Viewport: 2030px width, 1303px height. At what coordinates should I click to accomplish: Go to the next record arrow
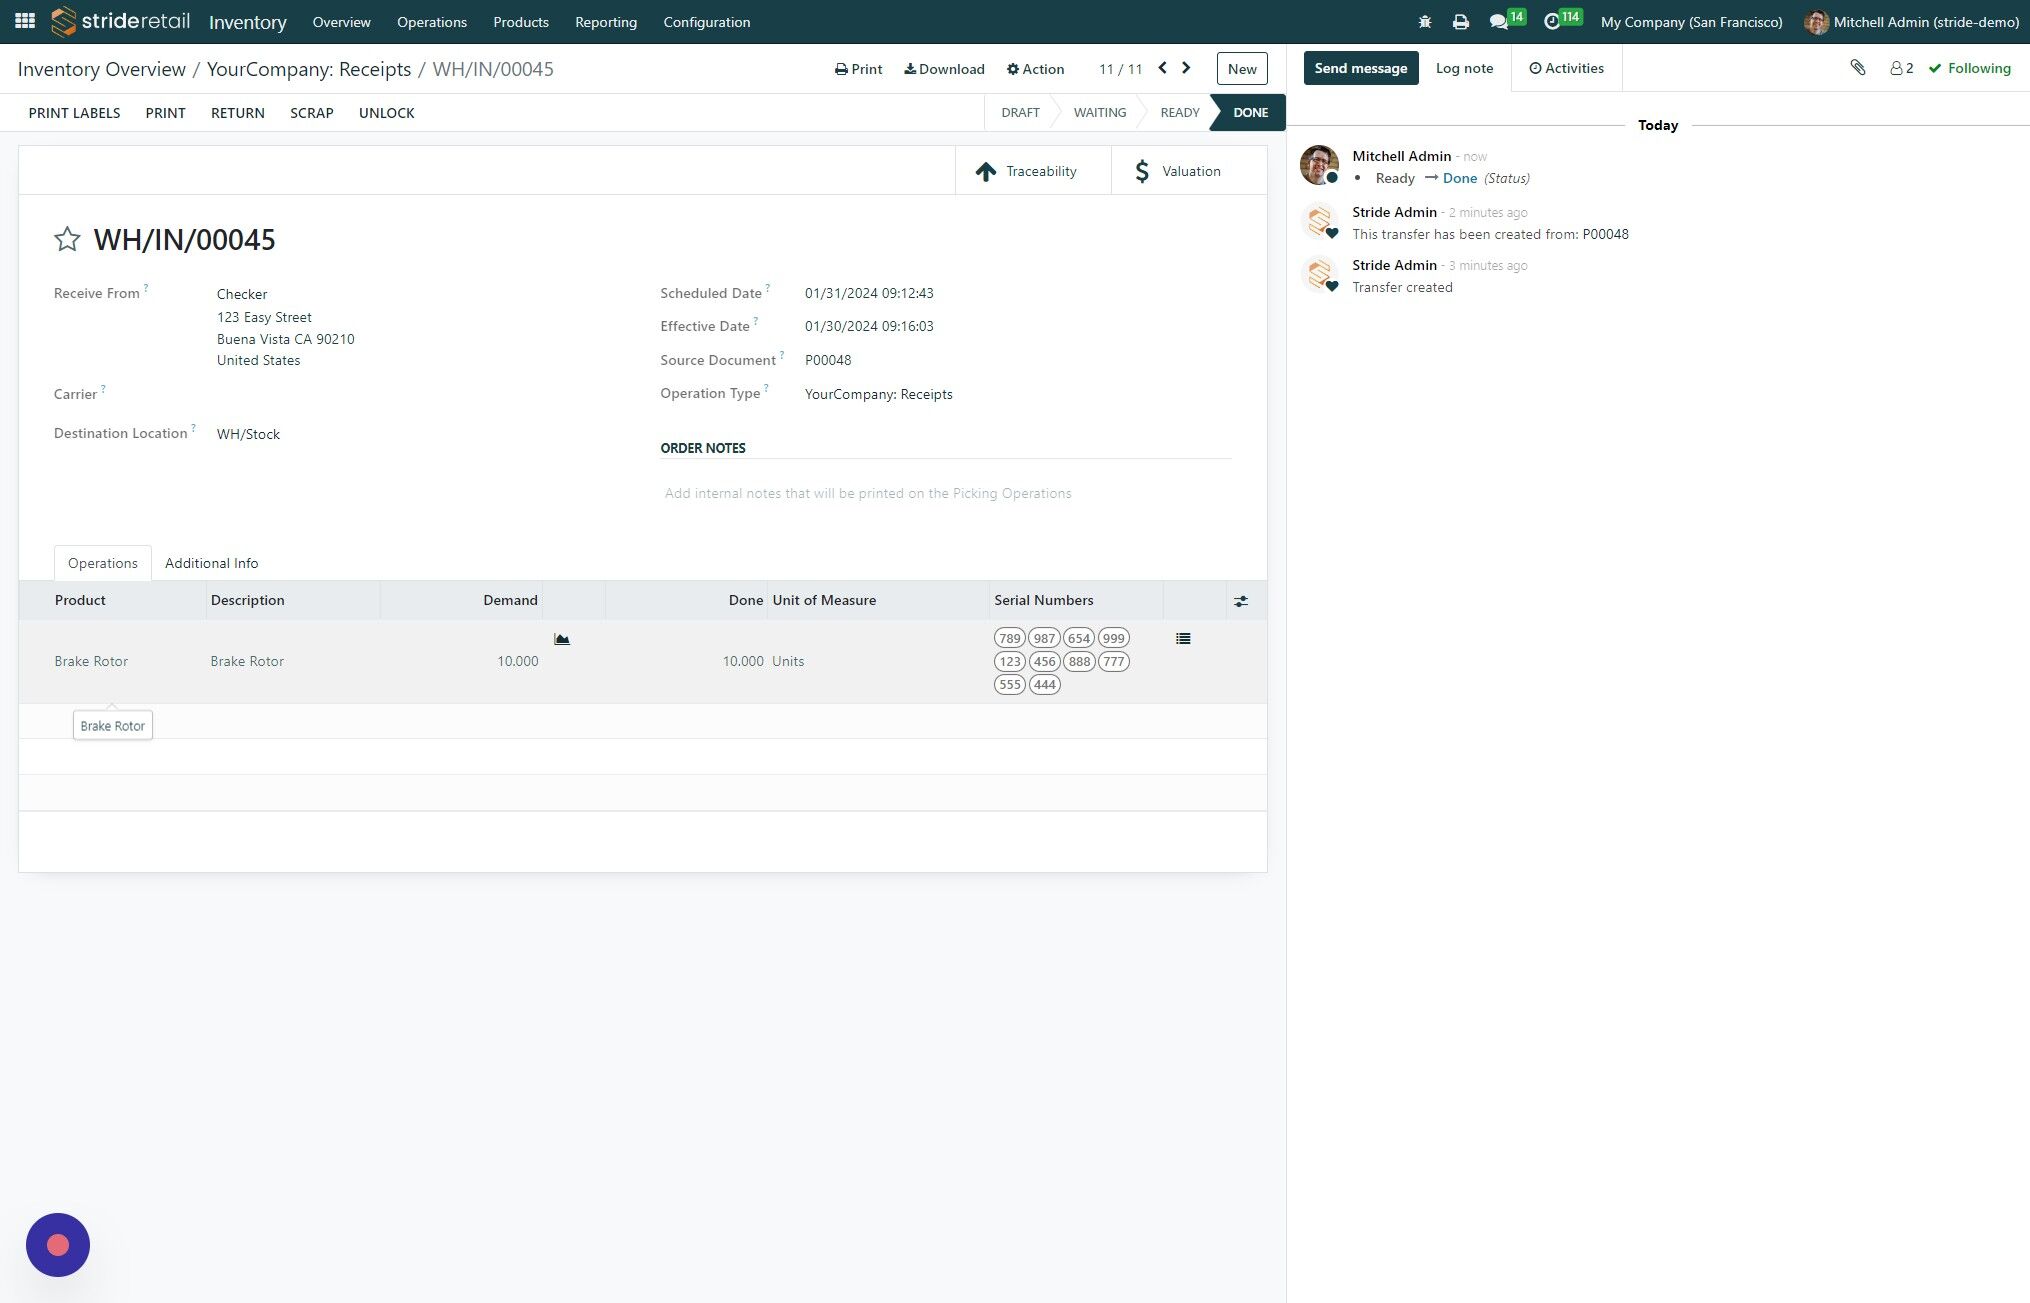pos(1186,68)
